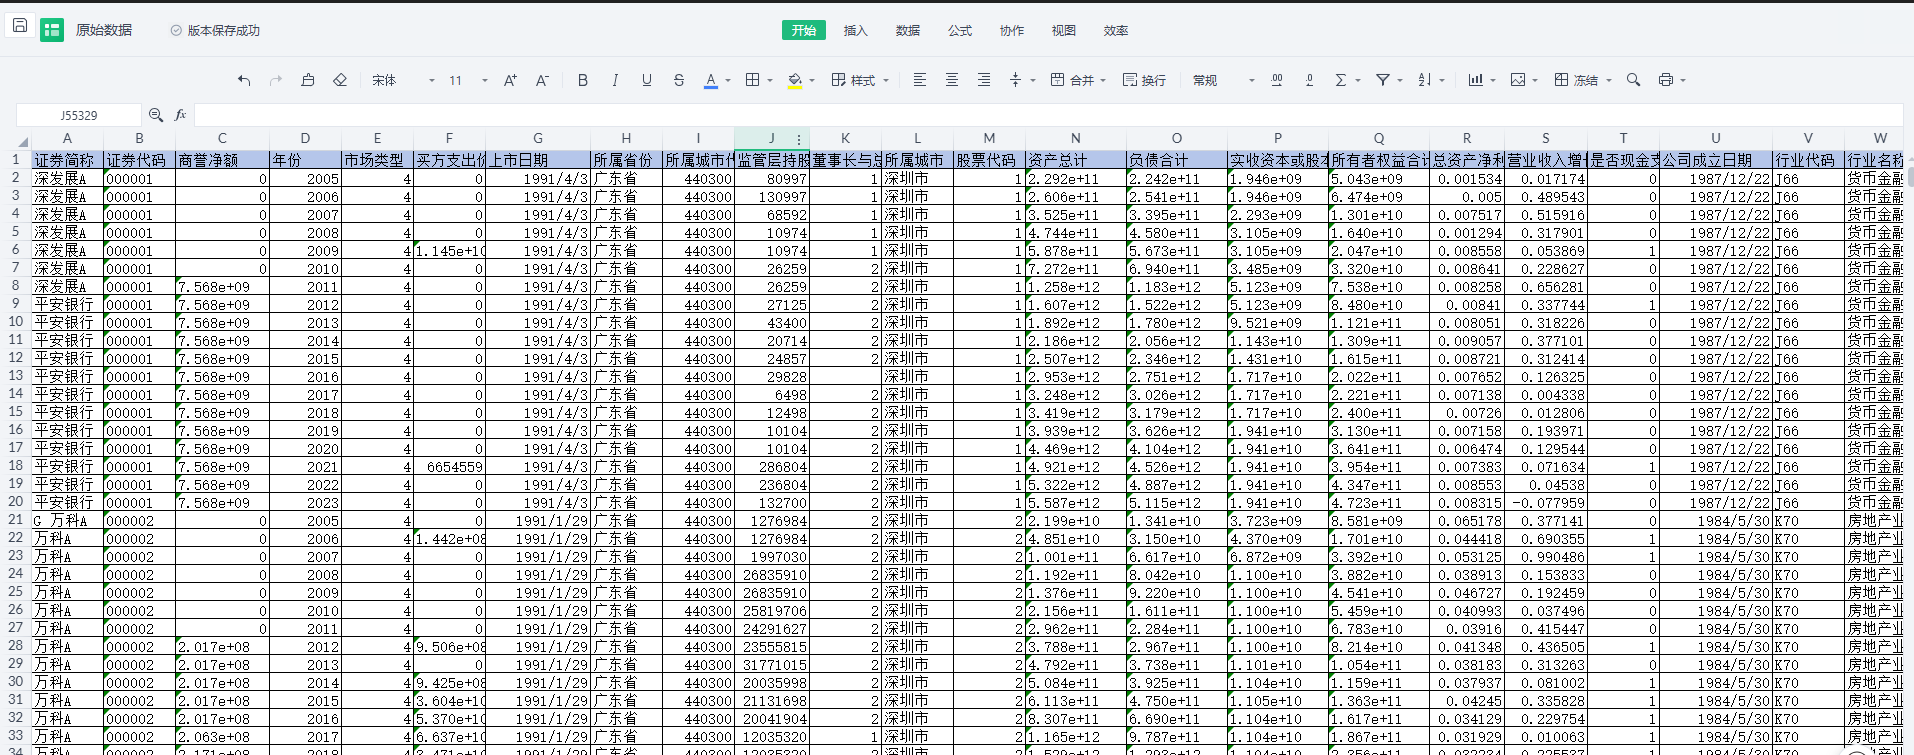This screenshot has height=755, width=1914.
Task: Open the 插入 tab
Action: [x=856, y=30]
